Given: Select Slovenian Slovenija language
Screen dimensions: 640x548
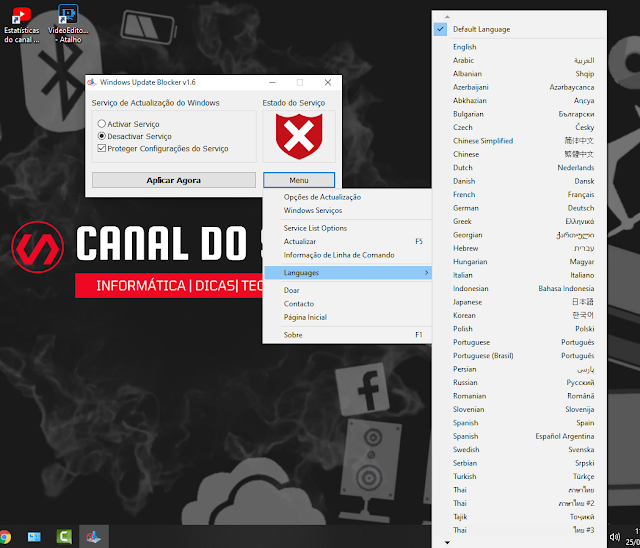Looking at the screenshot, I should pos(519,409).
